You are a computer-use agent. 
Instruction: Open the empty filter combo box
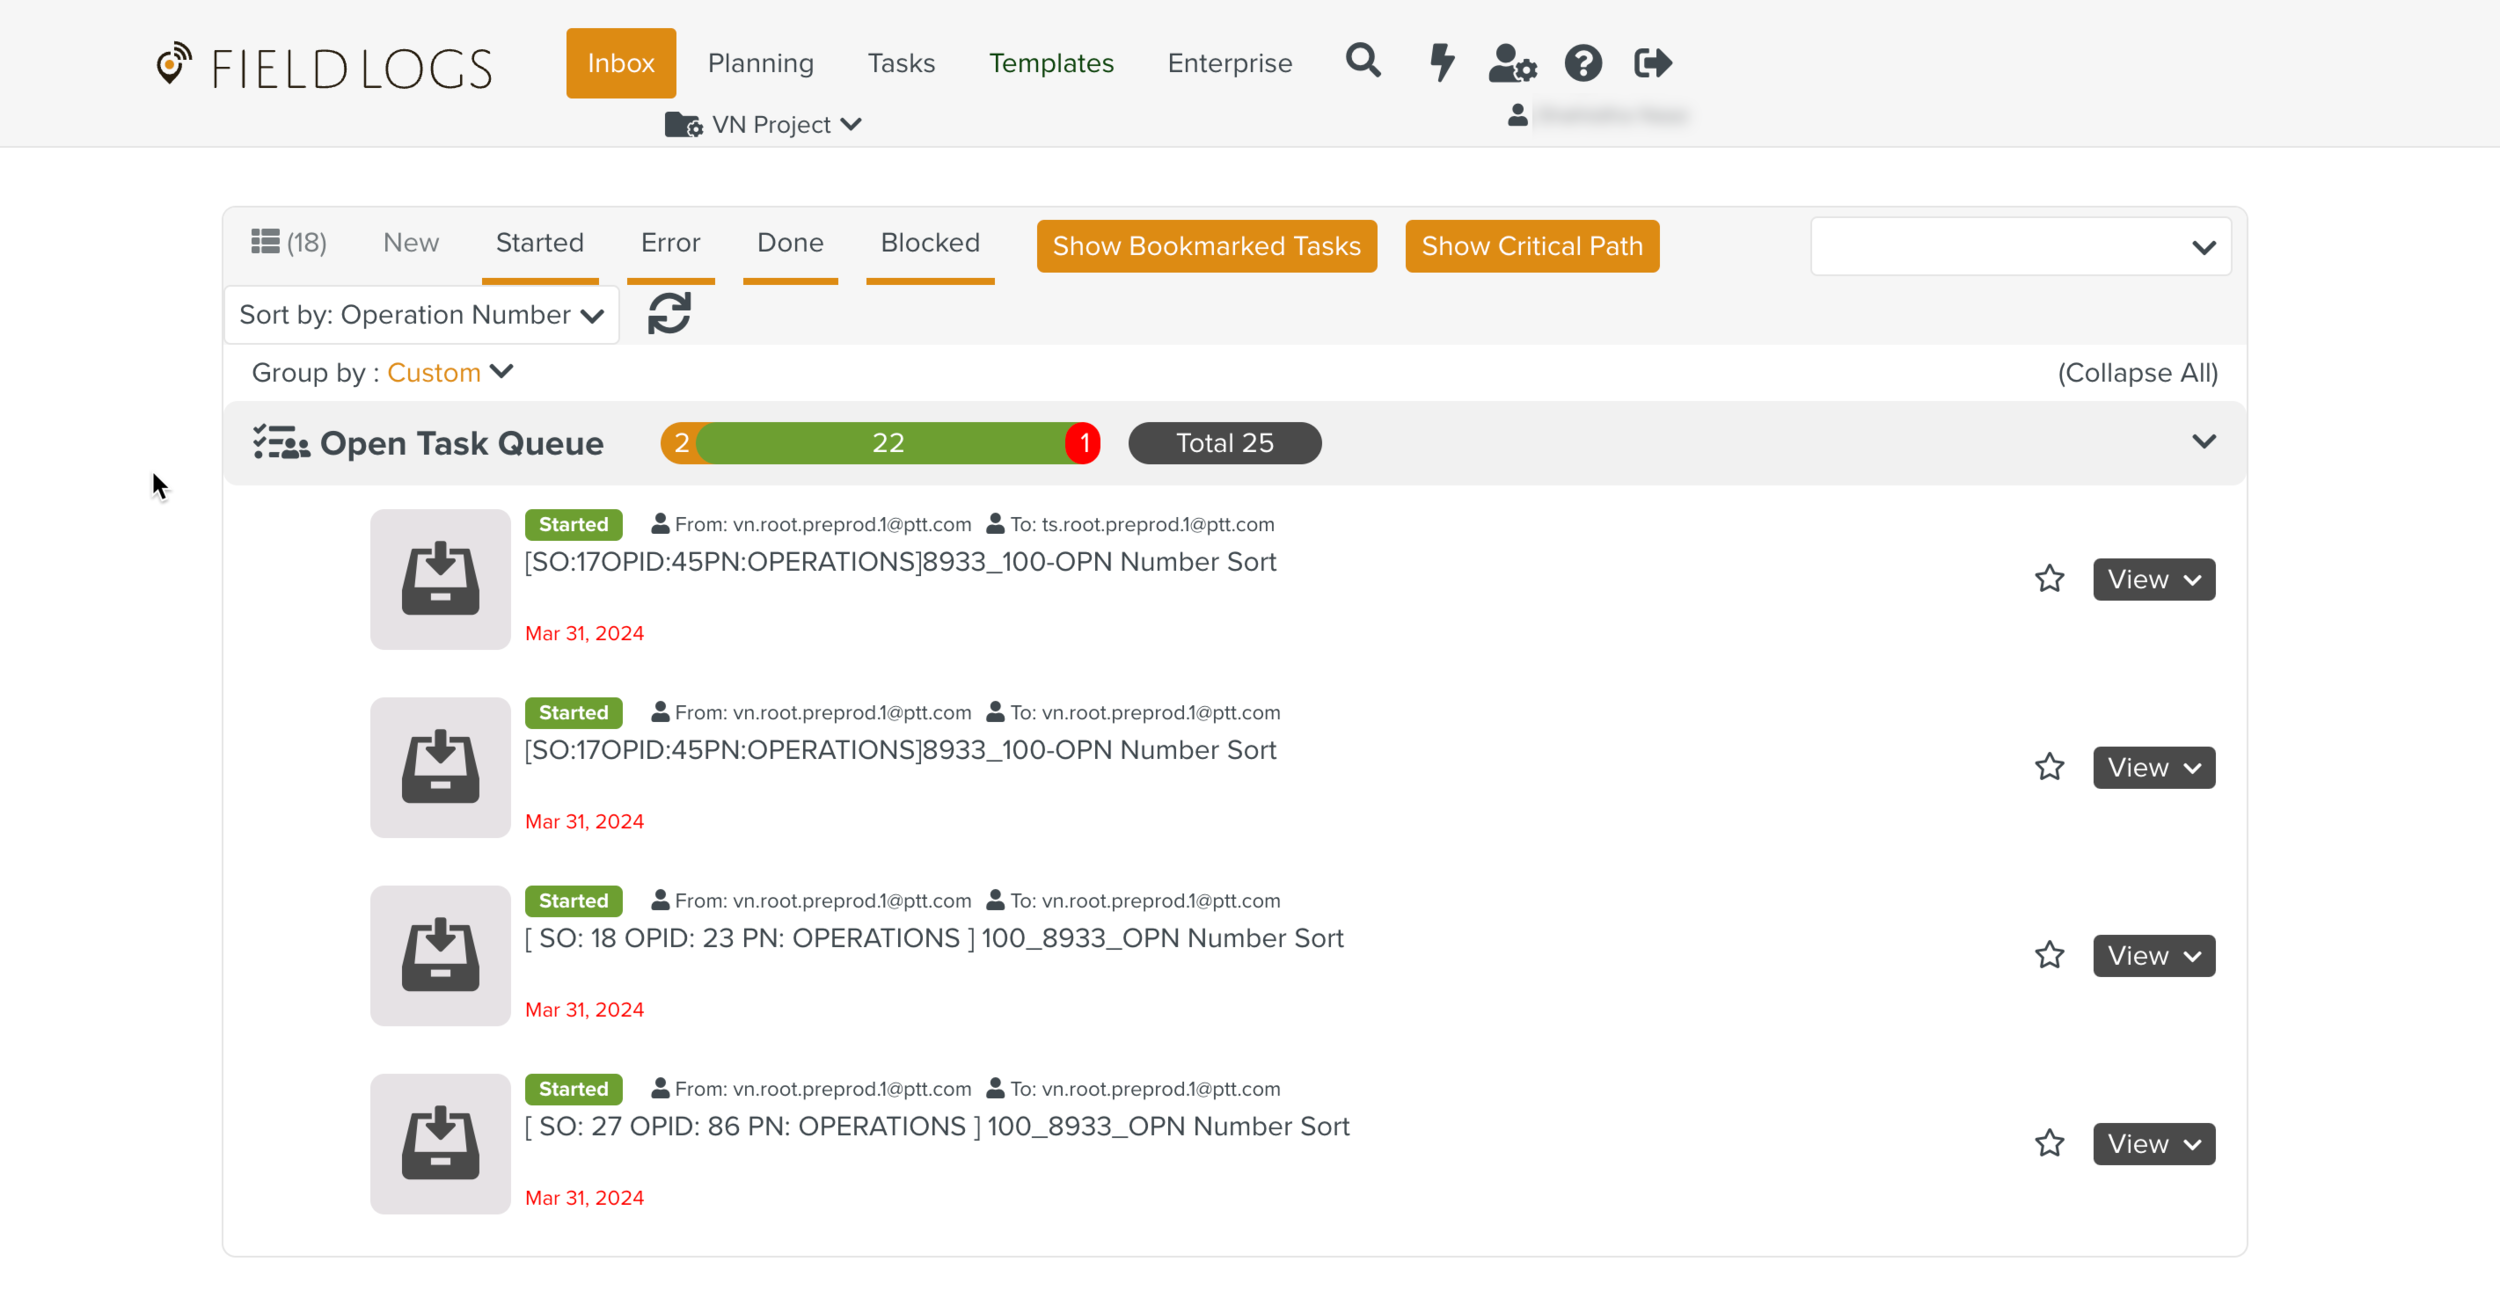point(2019,247)
